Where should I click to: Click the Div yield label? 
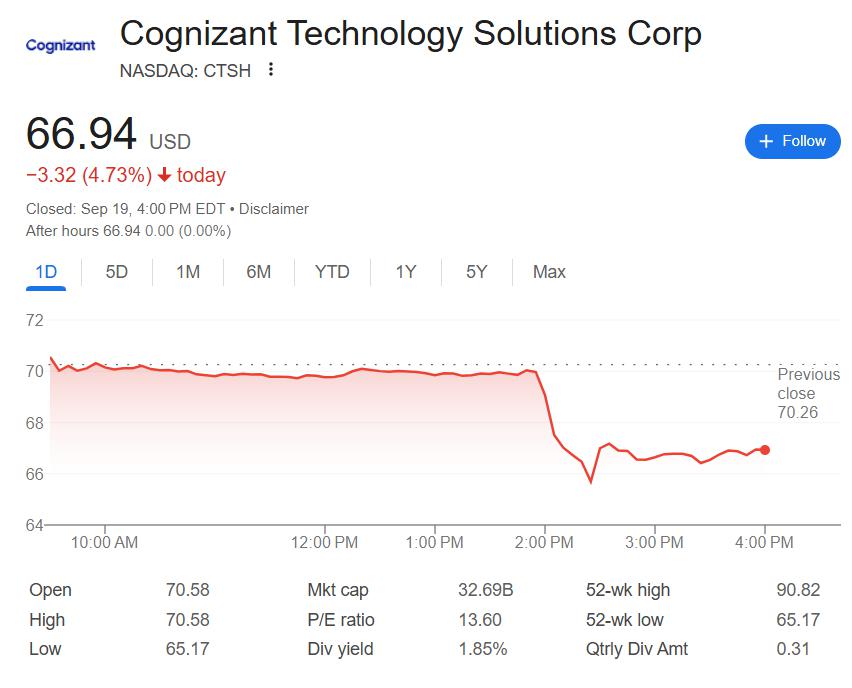[x=340, y=649]
